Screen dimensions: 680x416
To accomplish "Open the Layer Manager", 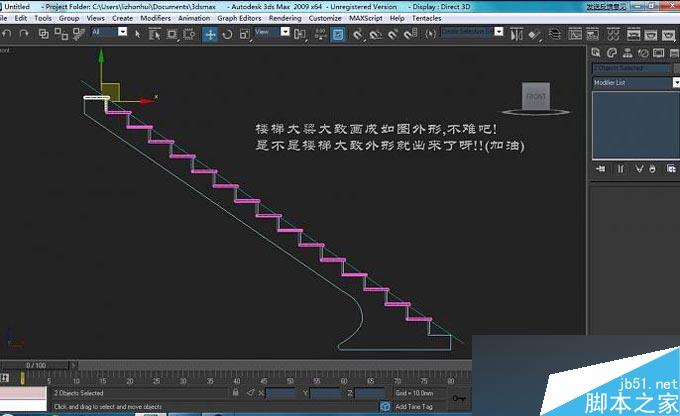I will (555, 34).
